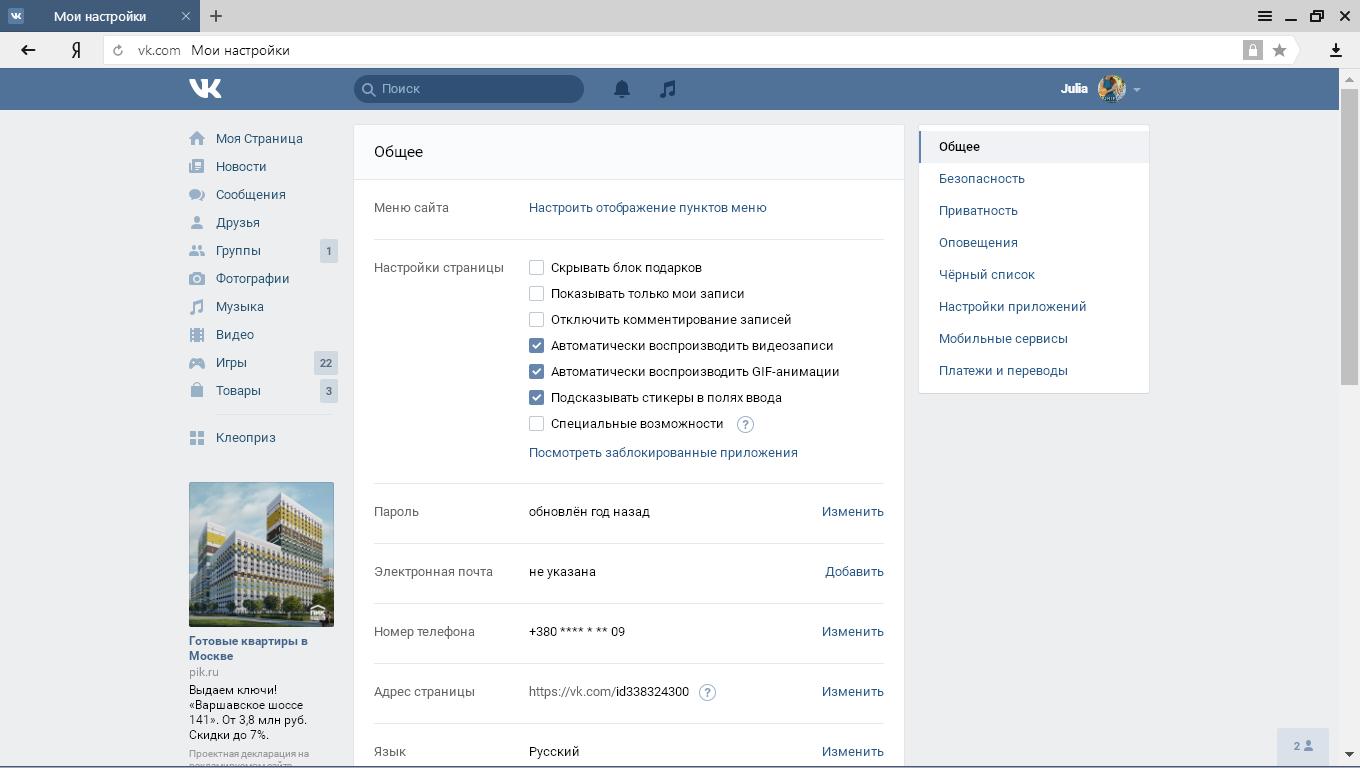
Task: Click Настроить отображение пунктов меню link
Action: pyautogui.click(x=648, y=208)
